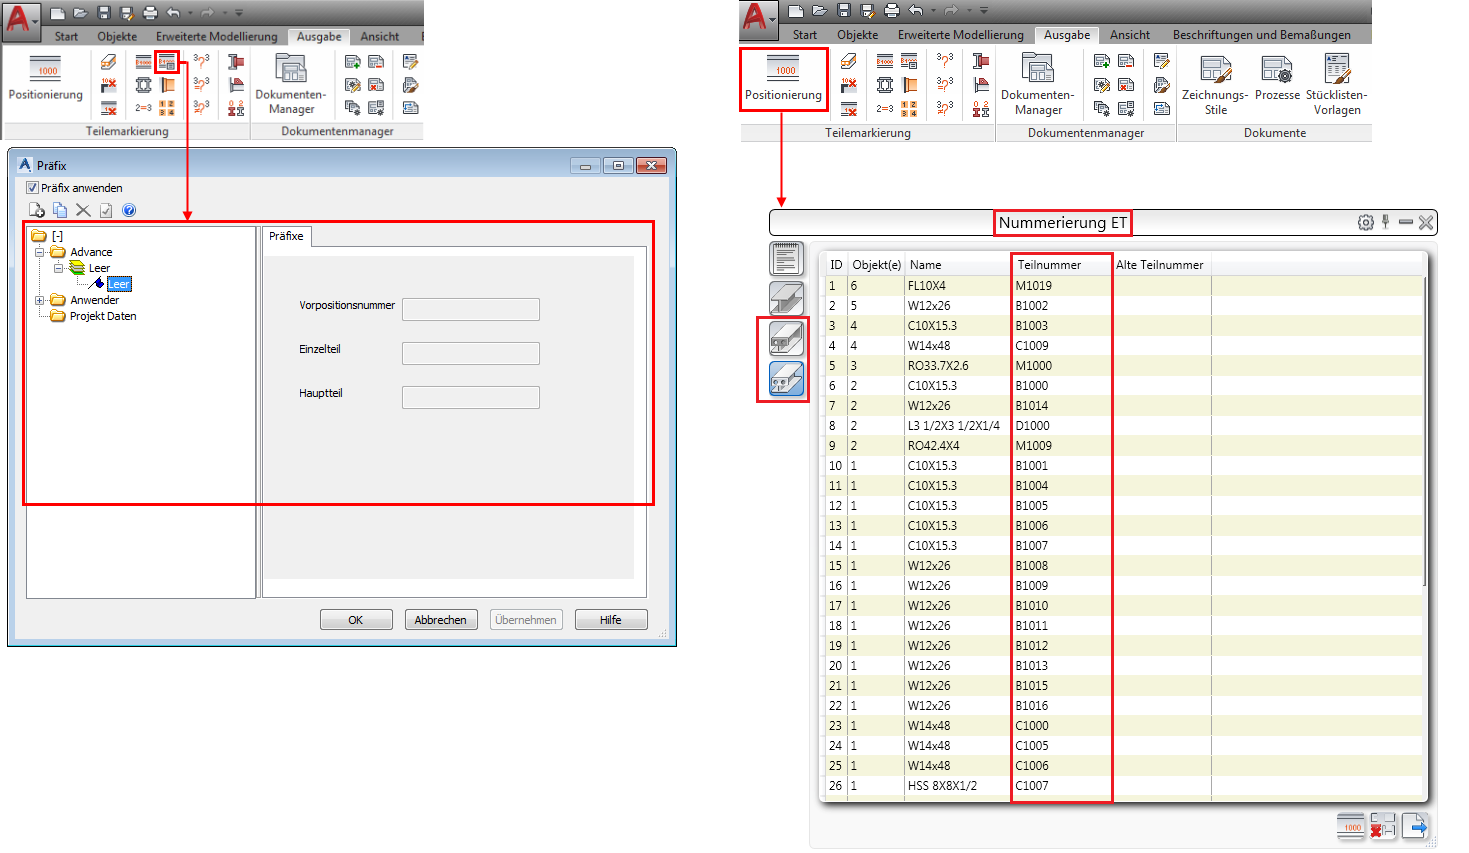
Task: Open Beschriftungen und Bemaßungen tab
Action: (x=1261, y=34)
